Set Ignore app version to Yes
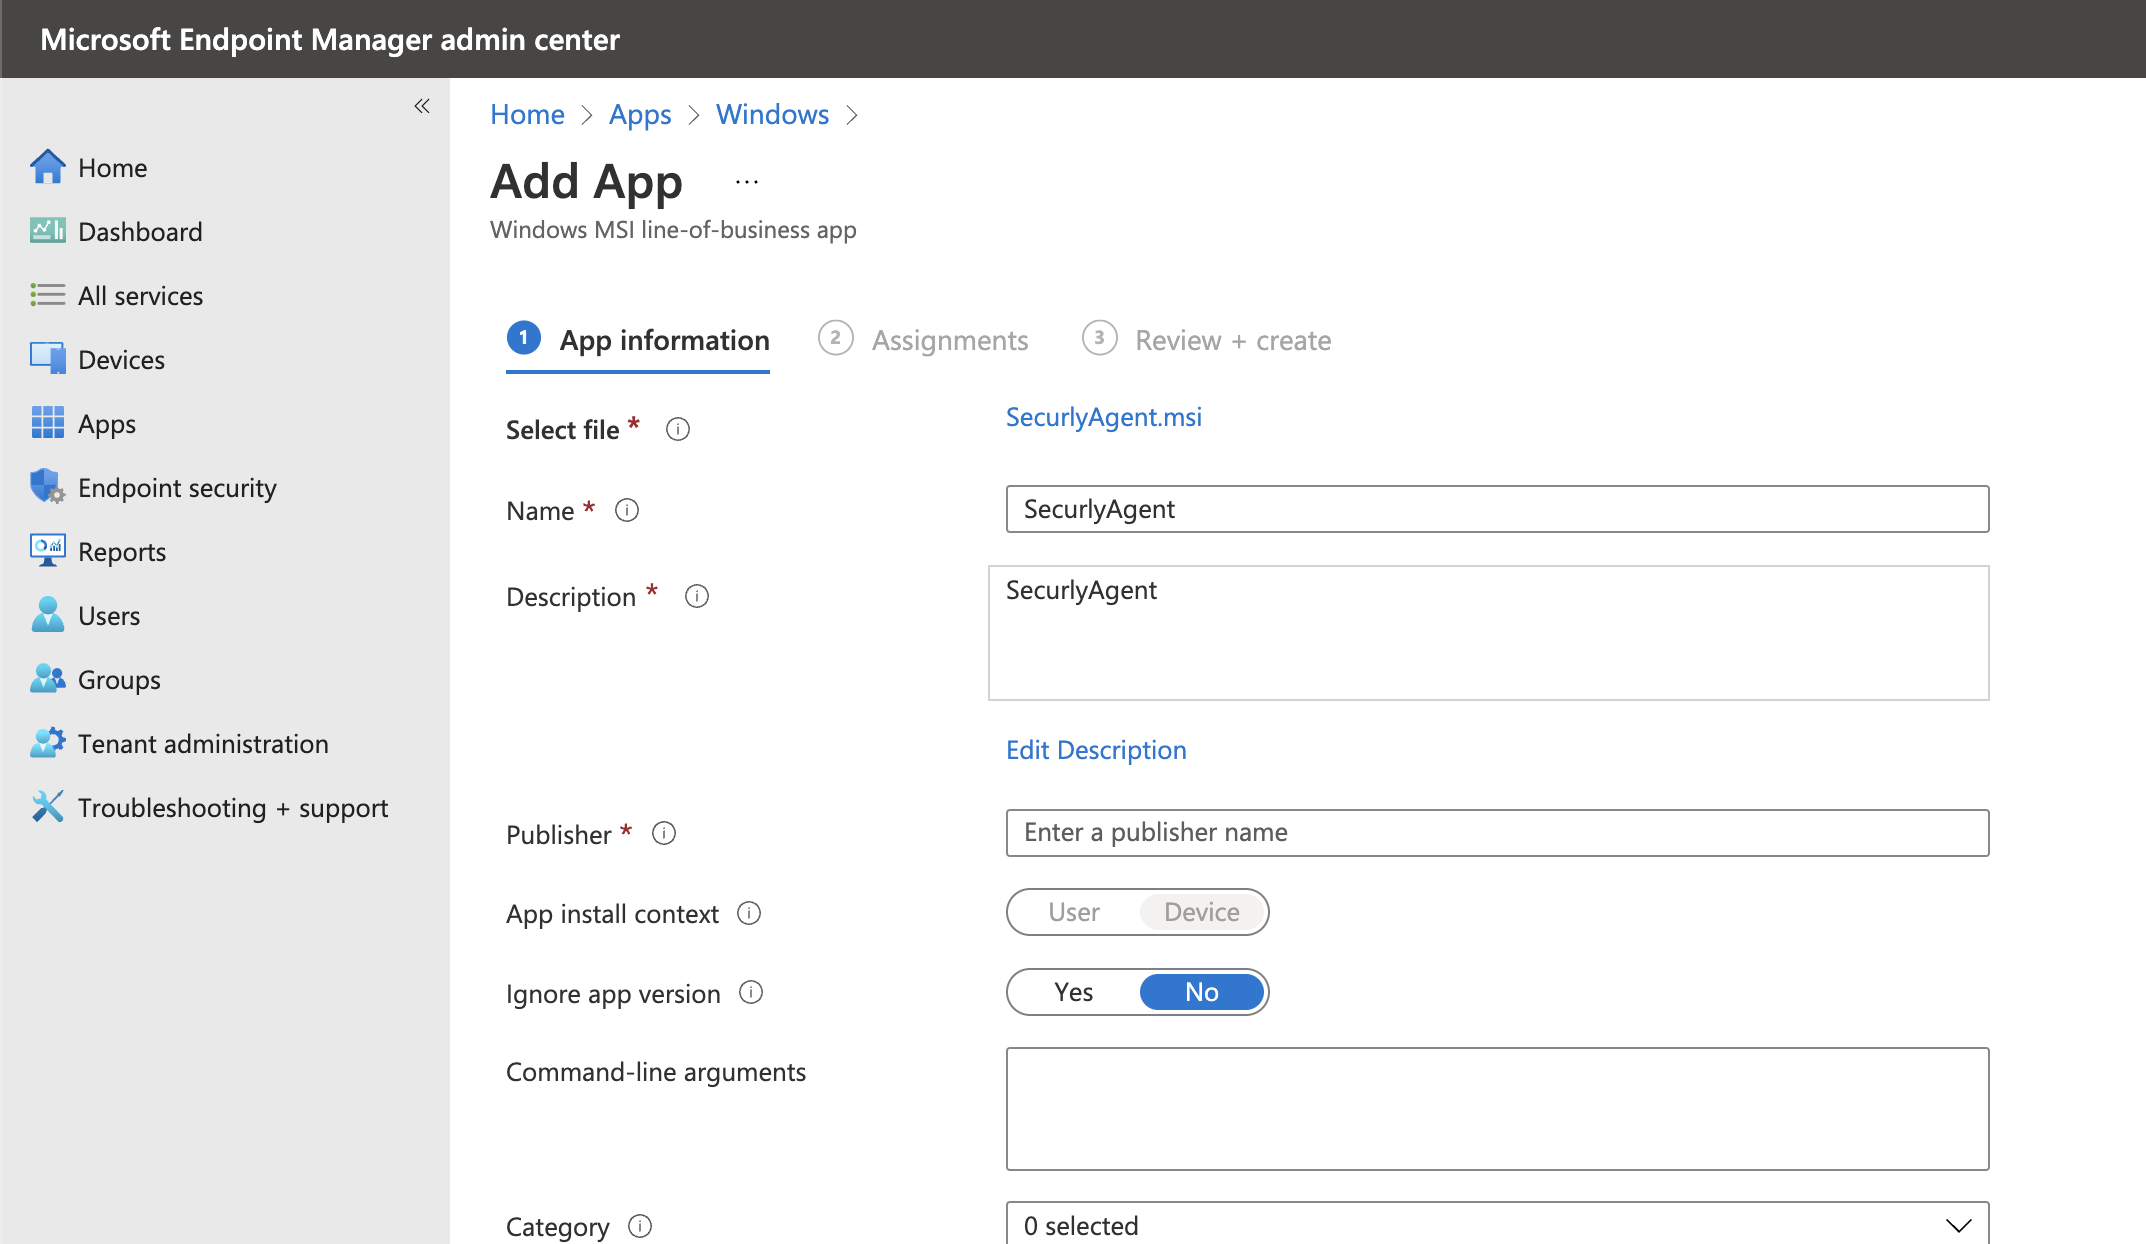 [1074, 992]
